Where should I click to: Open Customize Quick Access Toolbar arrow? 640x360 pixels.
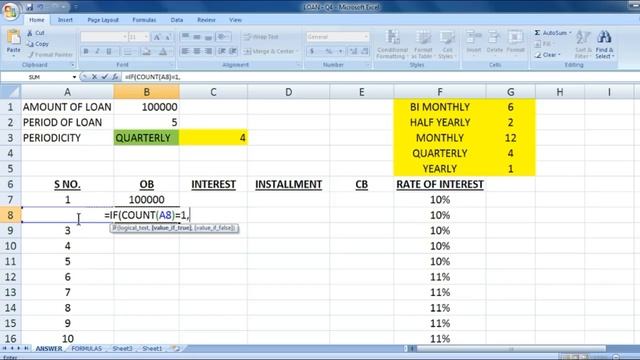pyautogui.click(x=76, y=7)
